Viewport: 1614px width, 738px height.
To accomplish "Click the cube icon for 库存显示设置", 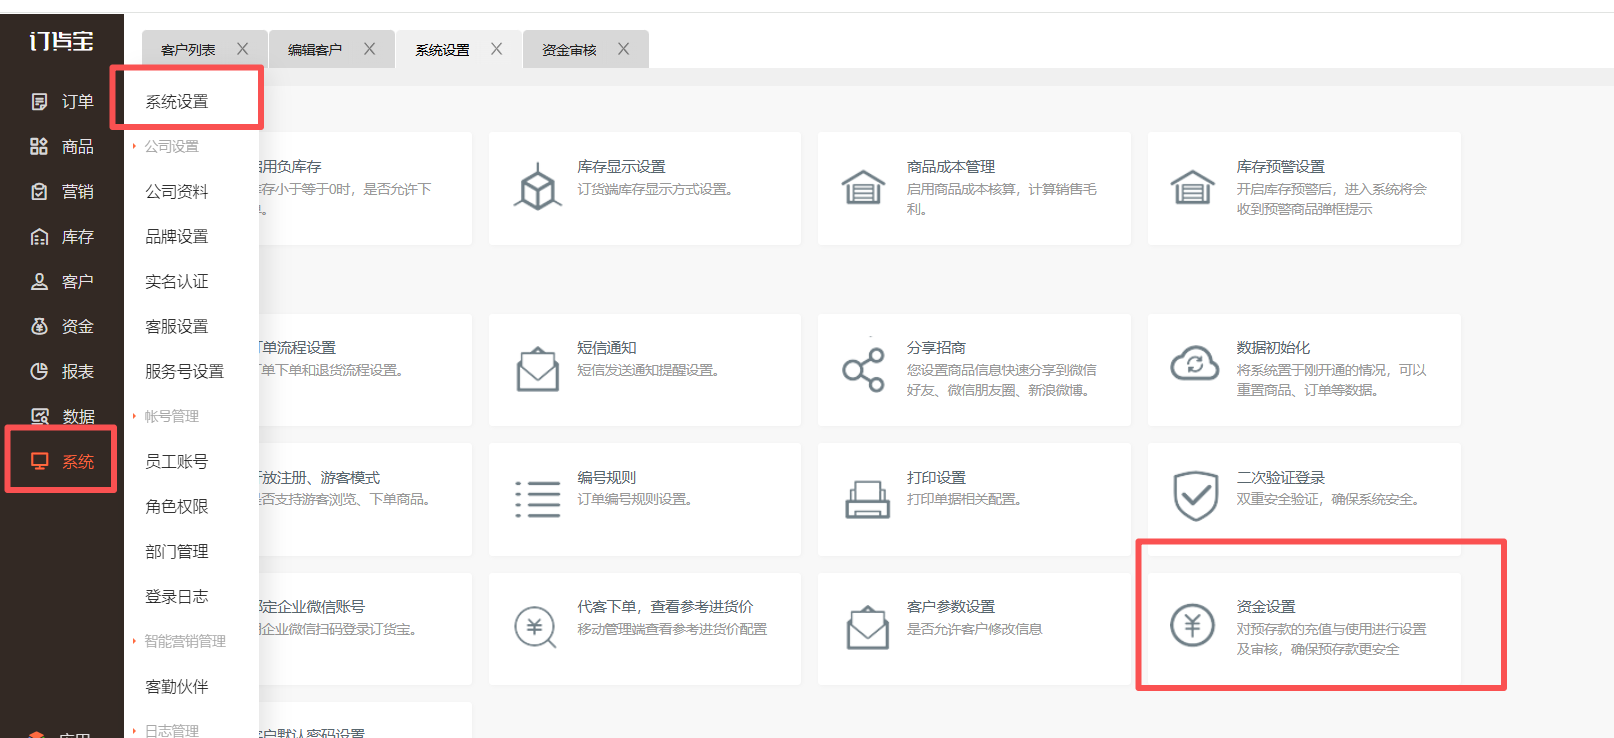I will tap(538, 187).
